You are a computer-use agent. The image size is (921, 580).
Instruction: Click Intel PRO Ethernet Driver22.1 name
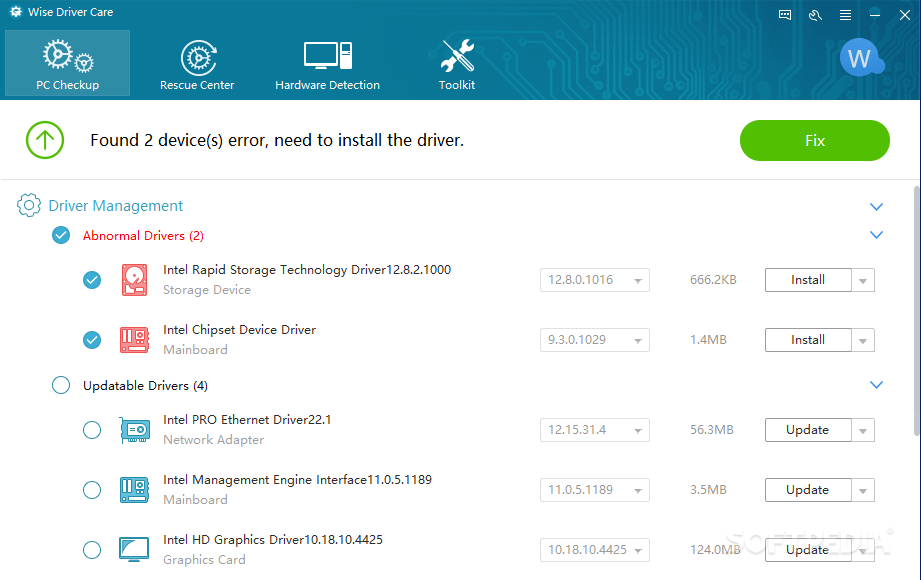tap(247, 420)
